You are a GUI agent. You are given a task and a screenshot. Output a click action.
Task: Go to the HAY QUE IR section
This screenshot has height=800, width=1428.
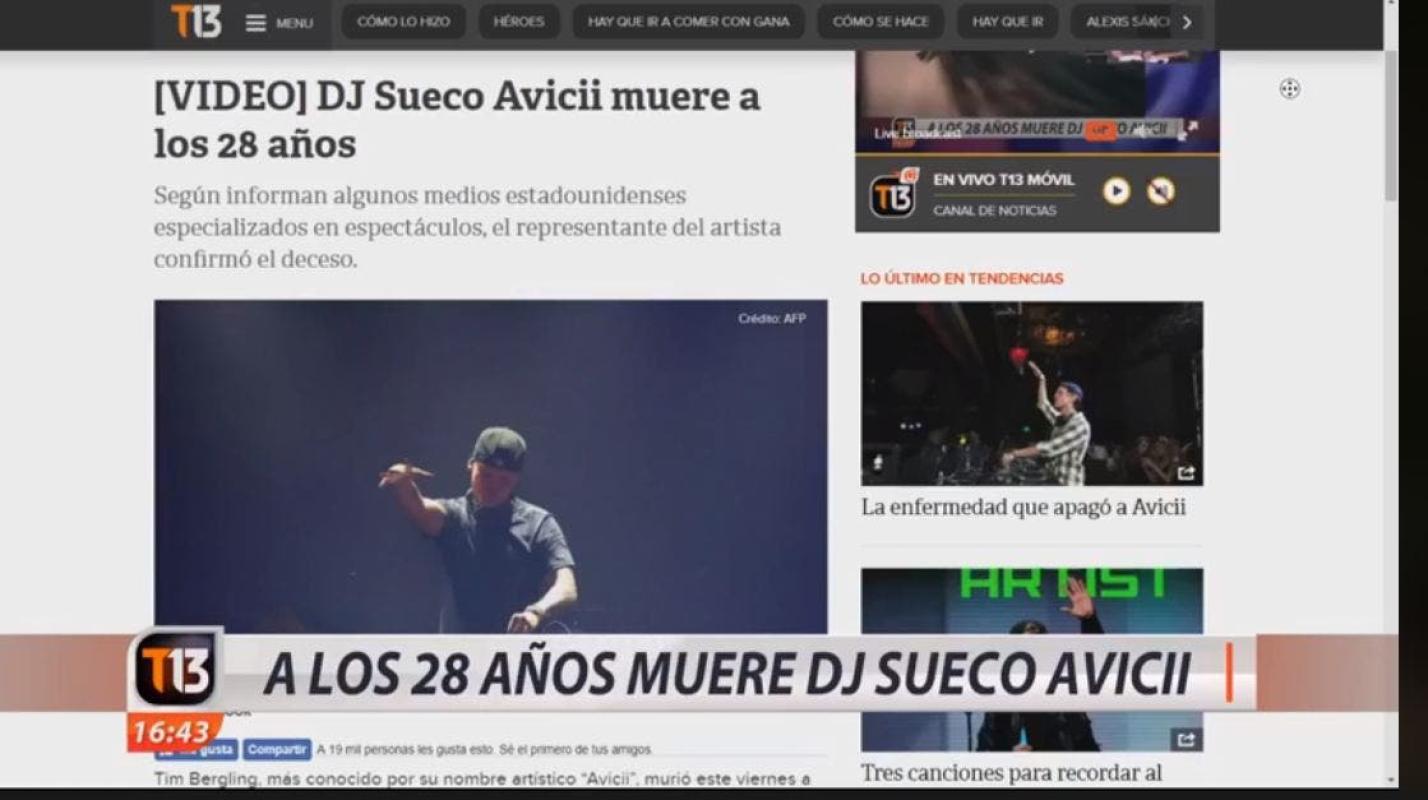tap(1007, 22)
